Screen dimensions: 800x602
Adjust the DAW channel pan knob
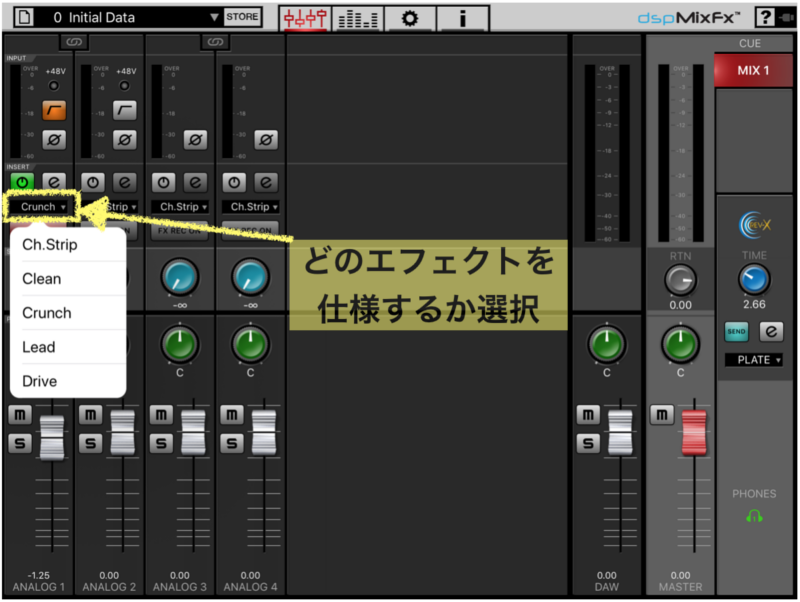click(607, 343)
